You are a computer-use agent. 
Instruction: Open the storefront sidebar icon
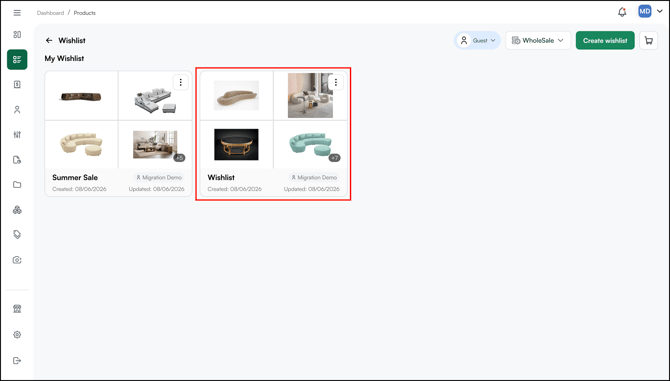tap(17, 309)
